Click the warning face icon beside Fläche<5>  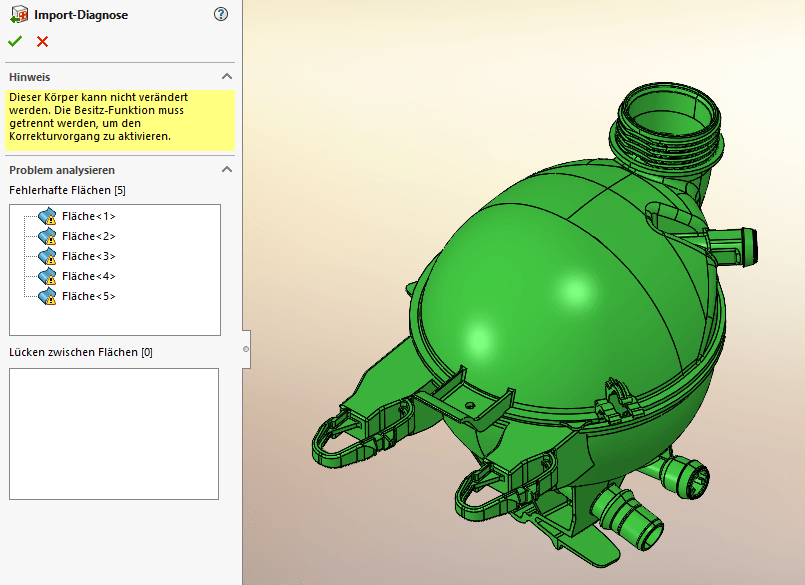pyautogui.click(x=47, y=296)
